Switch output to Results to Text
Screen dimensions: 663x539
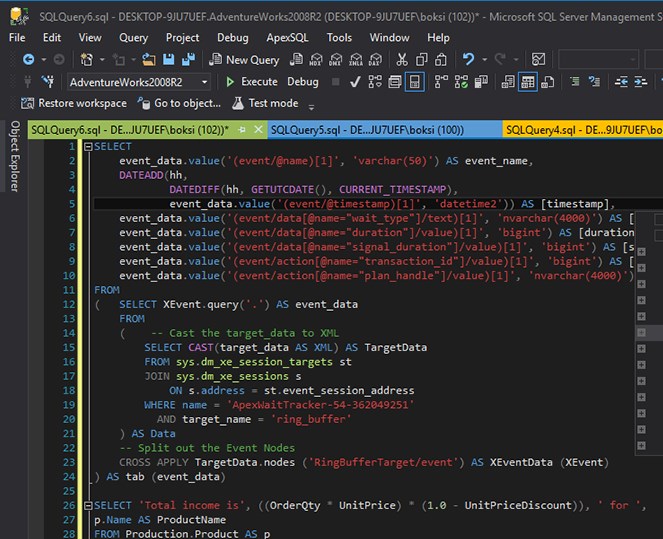click(508, 82)
